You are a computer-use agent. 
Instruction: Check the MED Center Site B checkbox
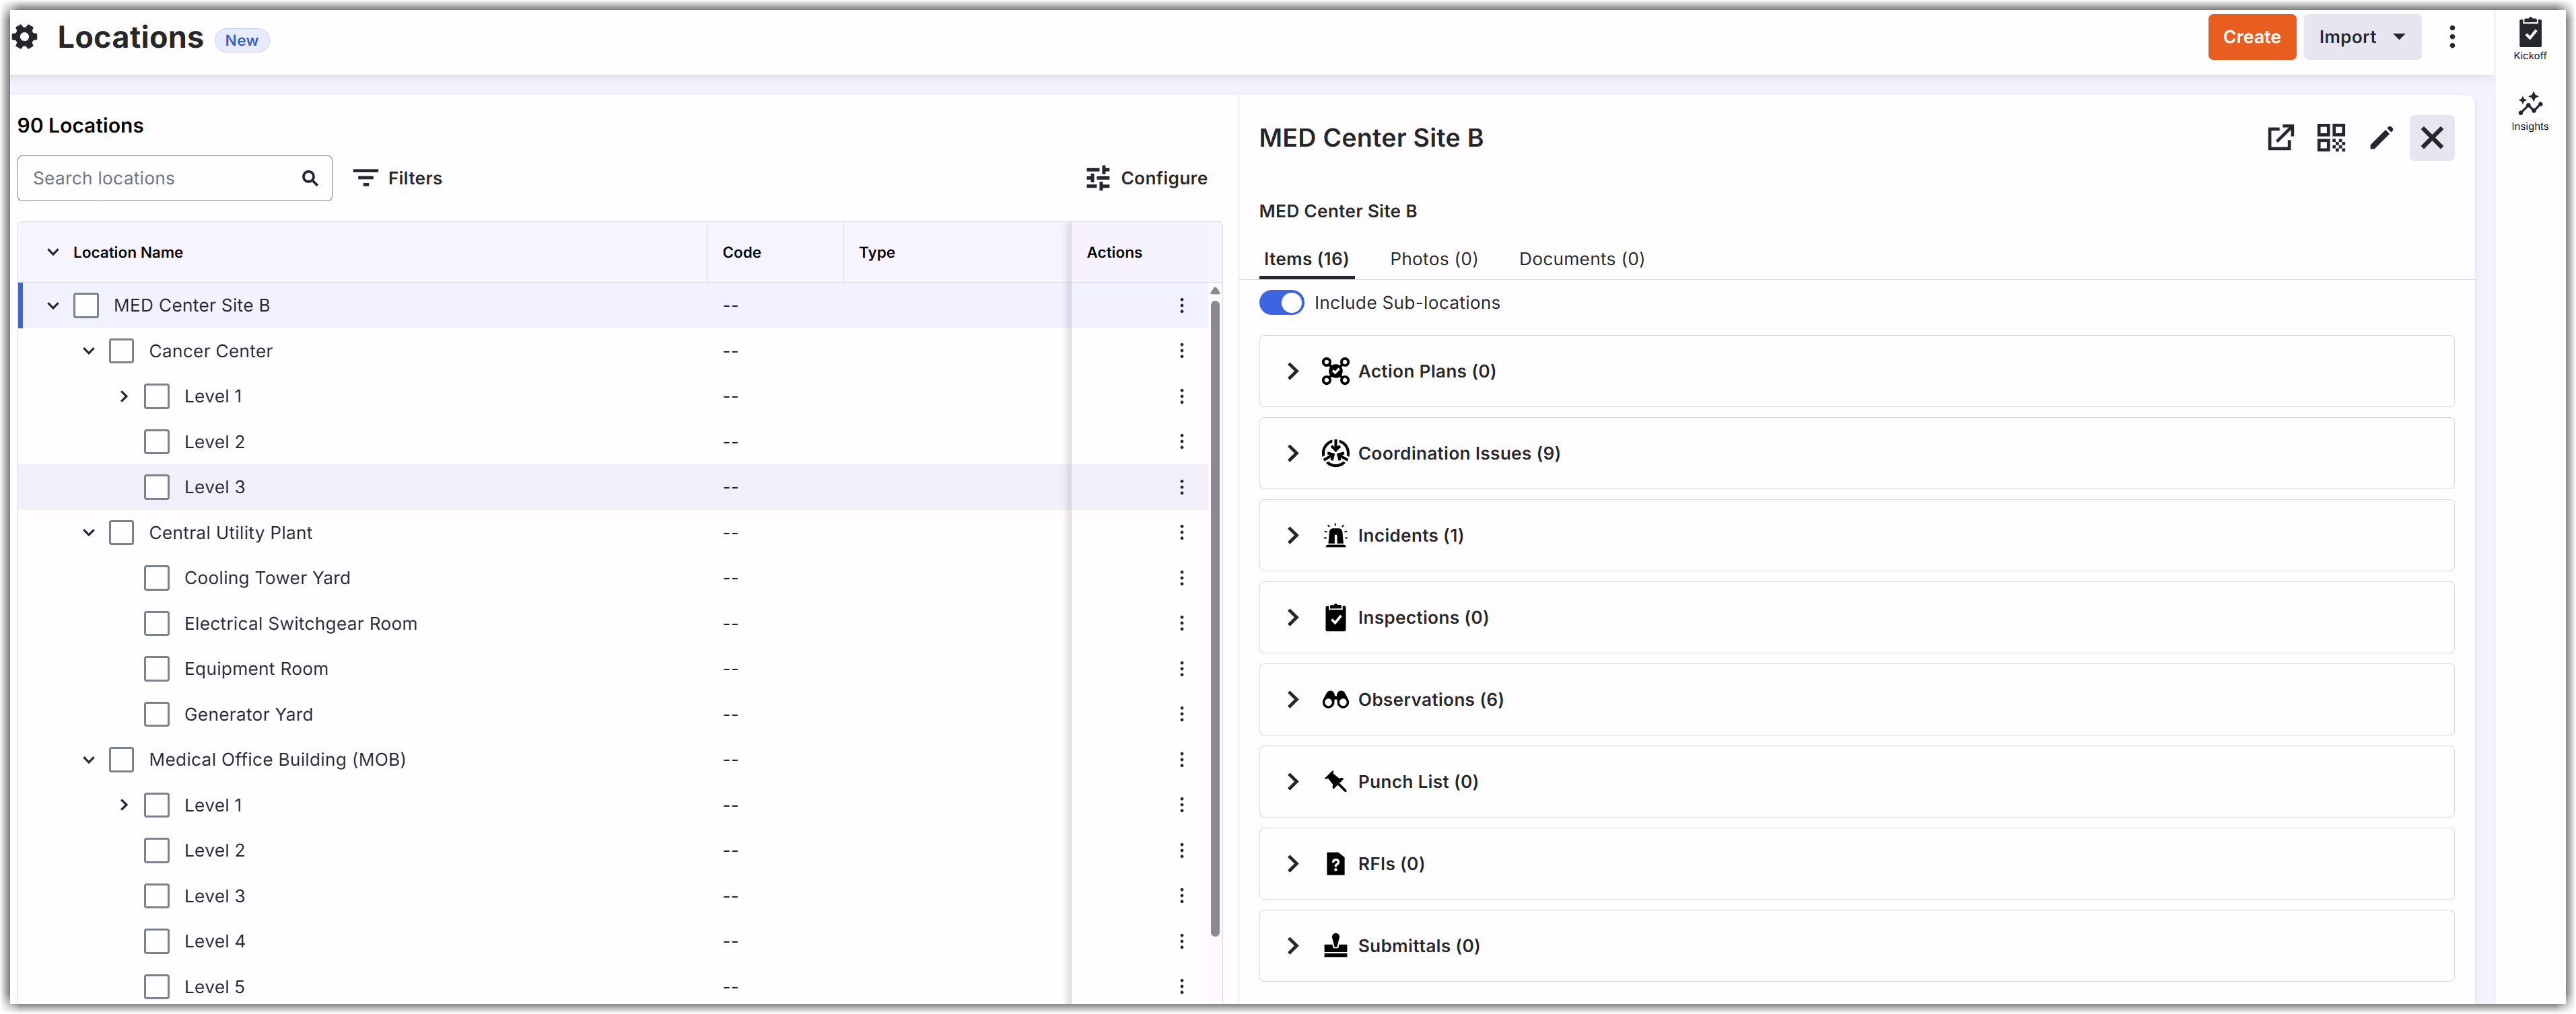pos(86,305)
